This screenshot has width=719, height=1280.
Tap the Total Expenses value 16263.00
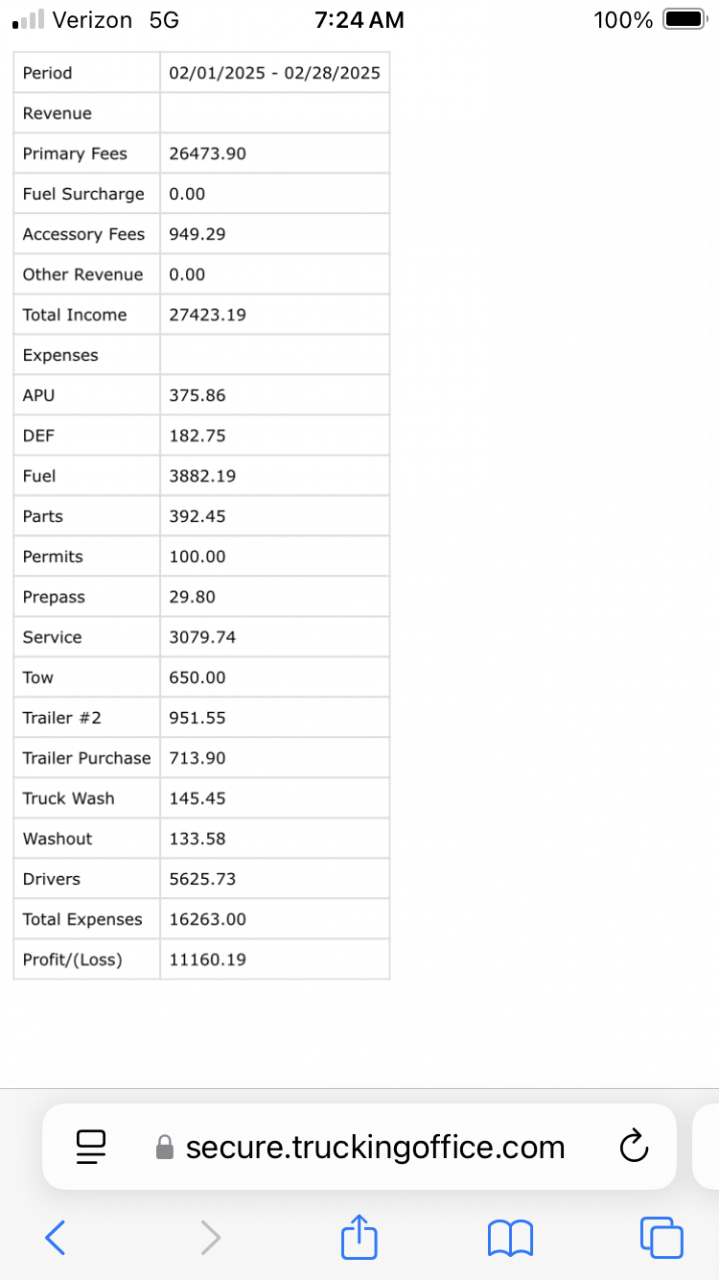click(x=207, y=920)
